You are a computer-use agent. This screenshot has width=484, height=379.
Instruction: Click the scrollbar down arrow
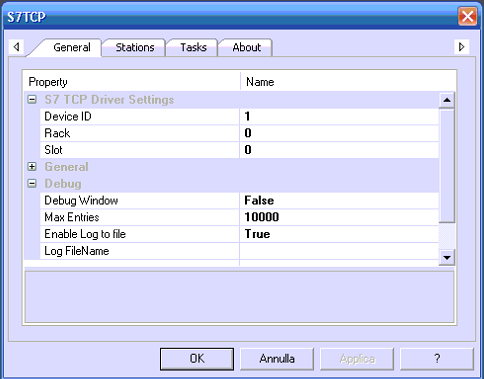pos(447,257)
